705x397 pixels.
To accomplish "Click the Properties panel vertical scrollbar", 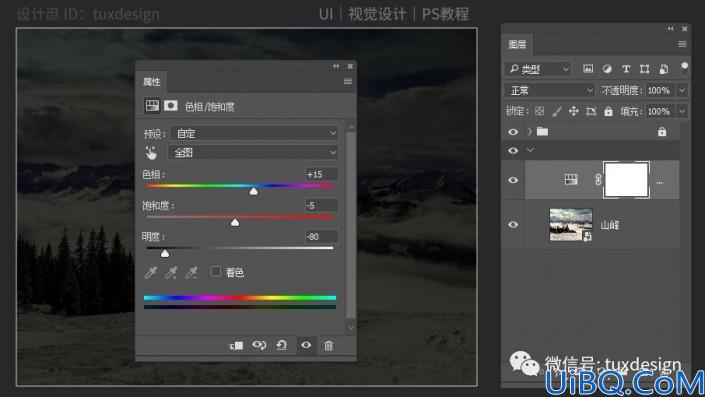I will coord(351,225).
